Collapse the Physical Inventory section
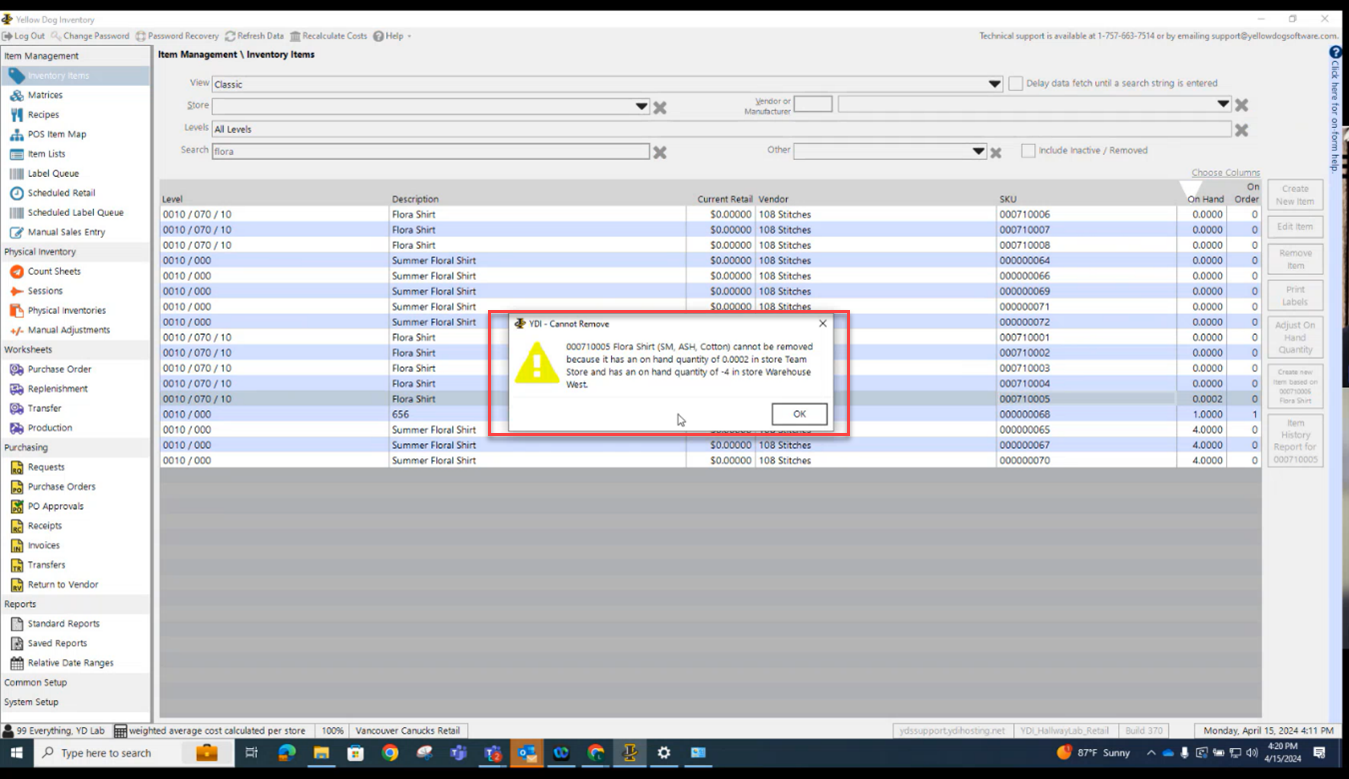The height and width of the screenshot is (779, 1349). (x=75, y=252)
